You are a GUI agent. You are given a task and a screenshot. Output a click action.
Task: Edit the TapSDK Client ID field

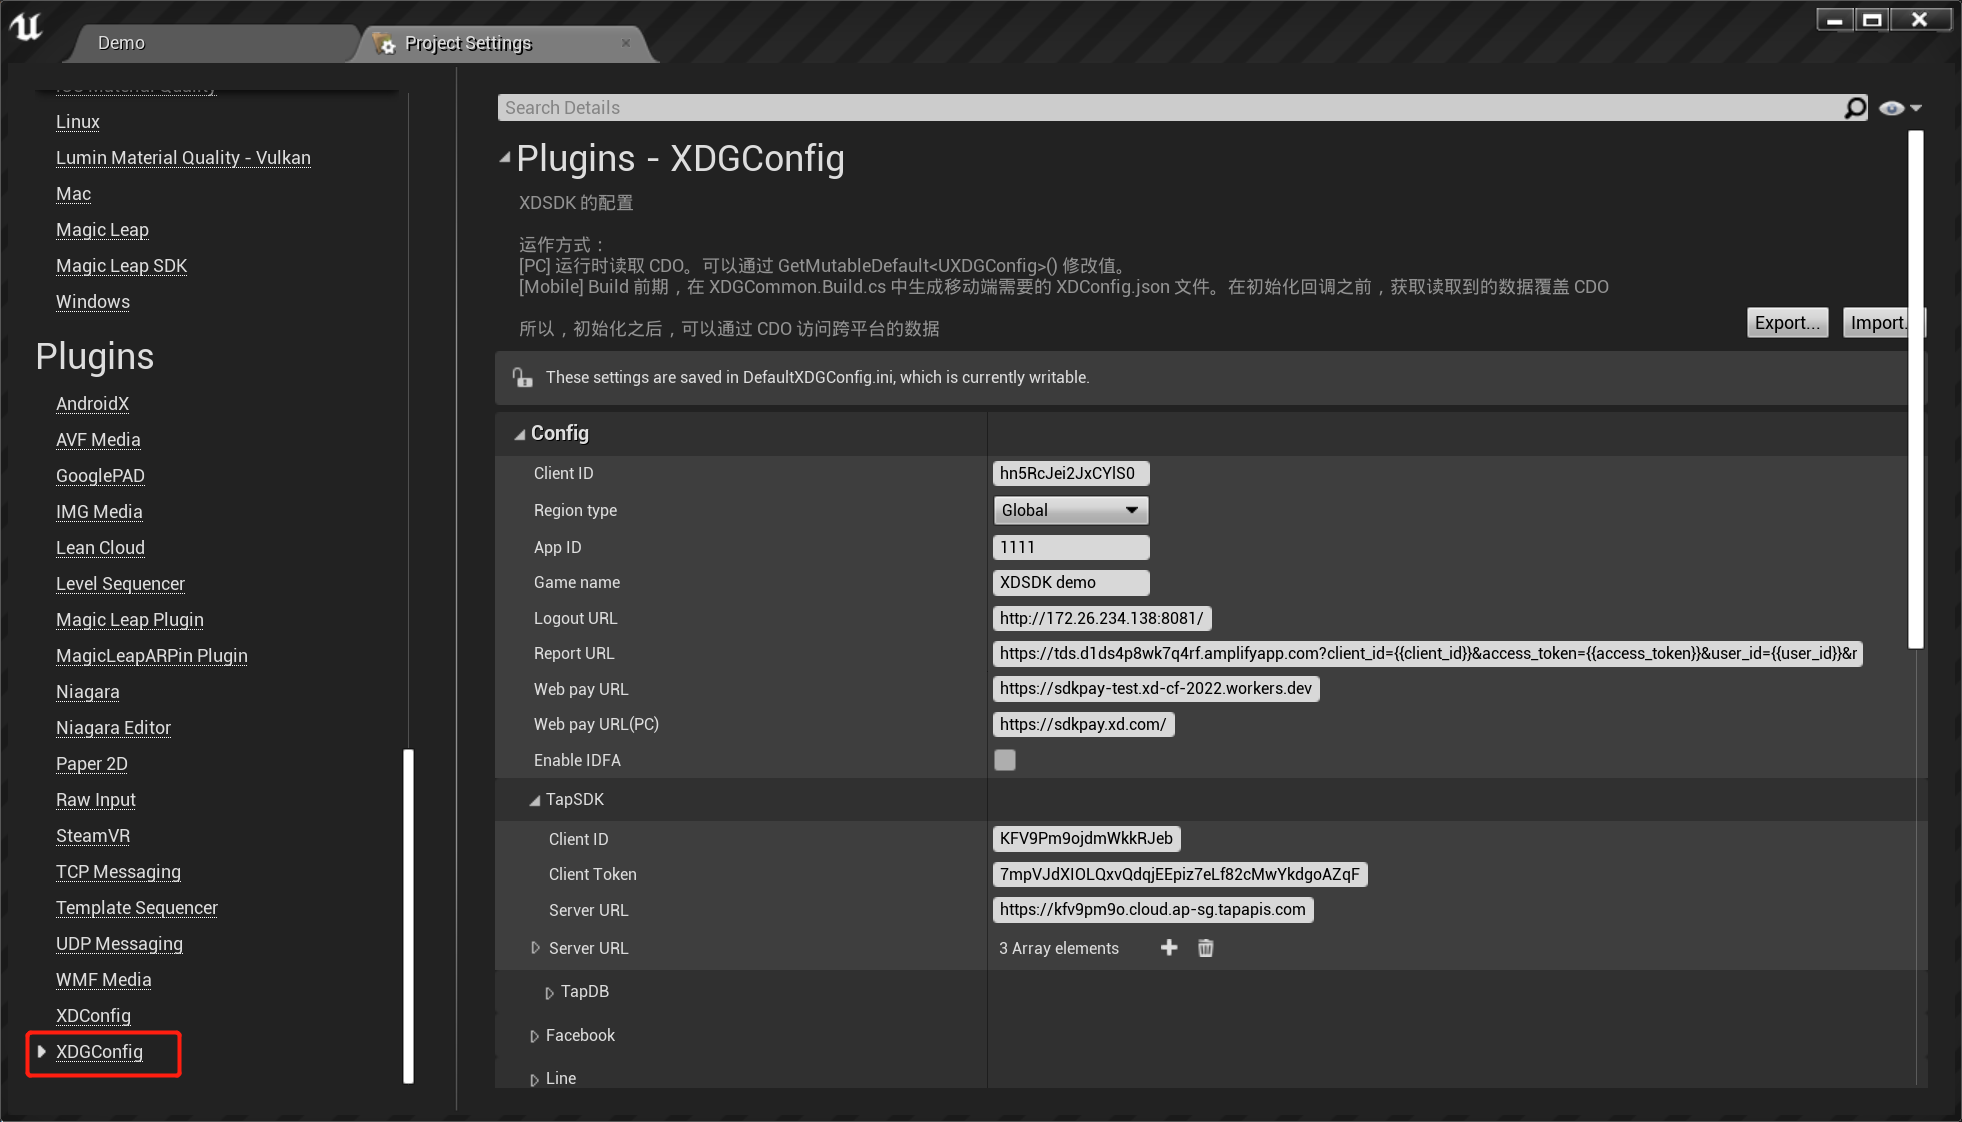pos(1087,838)
